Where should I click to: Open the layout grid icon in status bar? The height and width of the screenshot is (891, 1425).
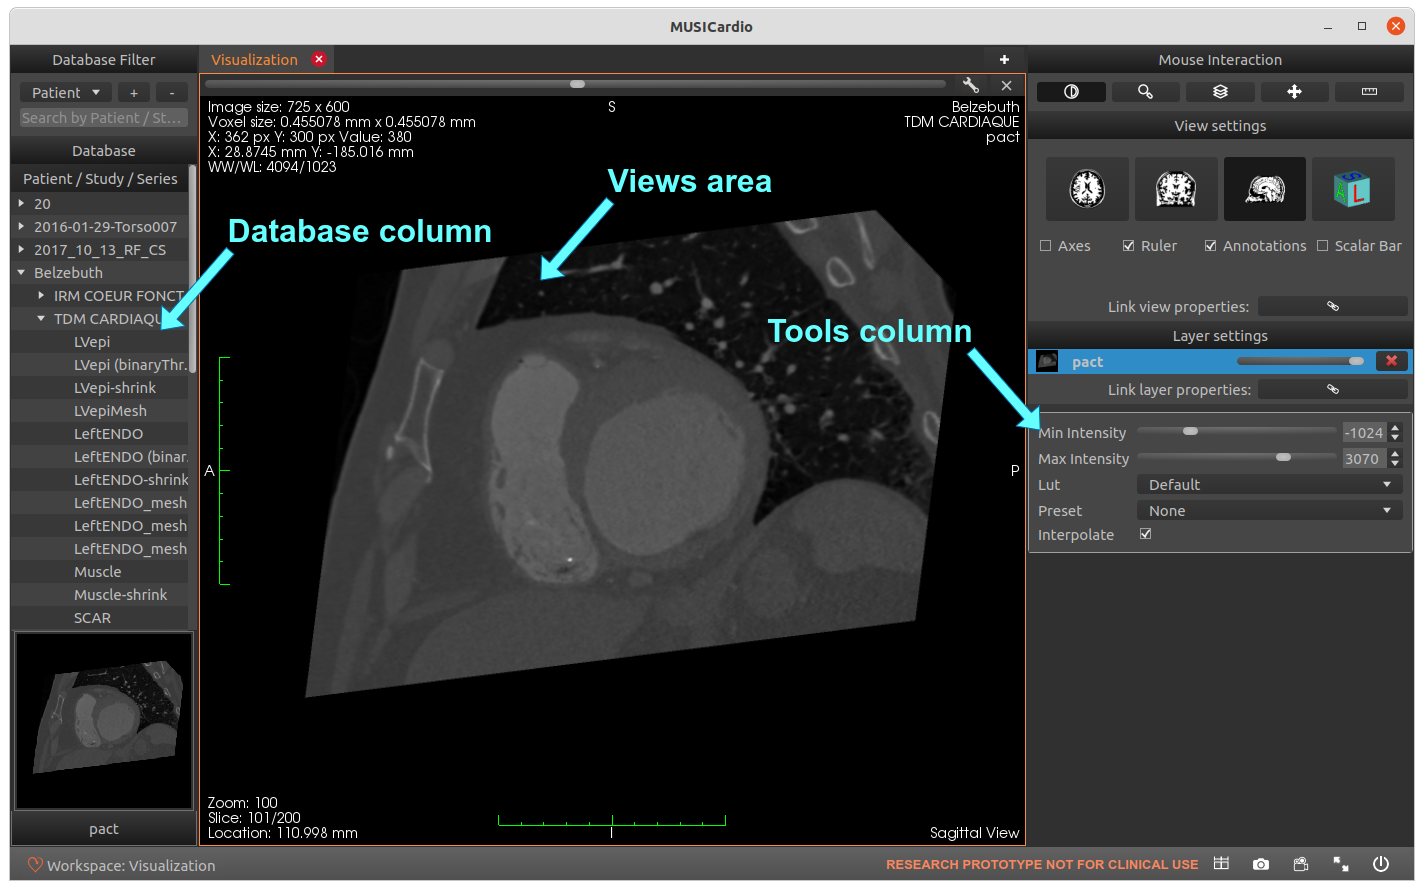(1221, 864)
